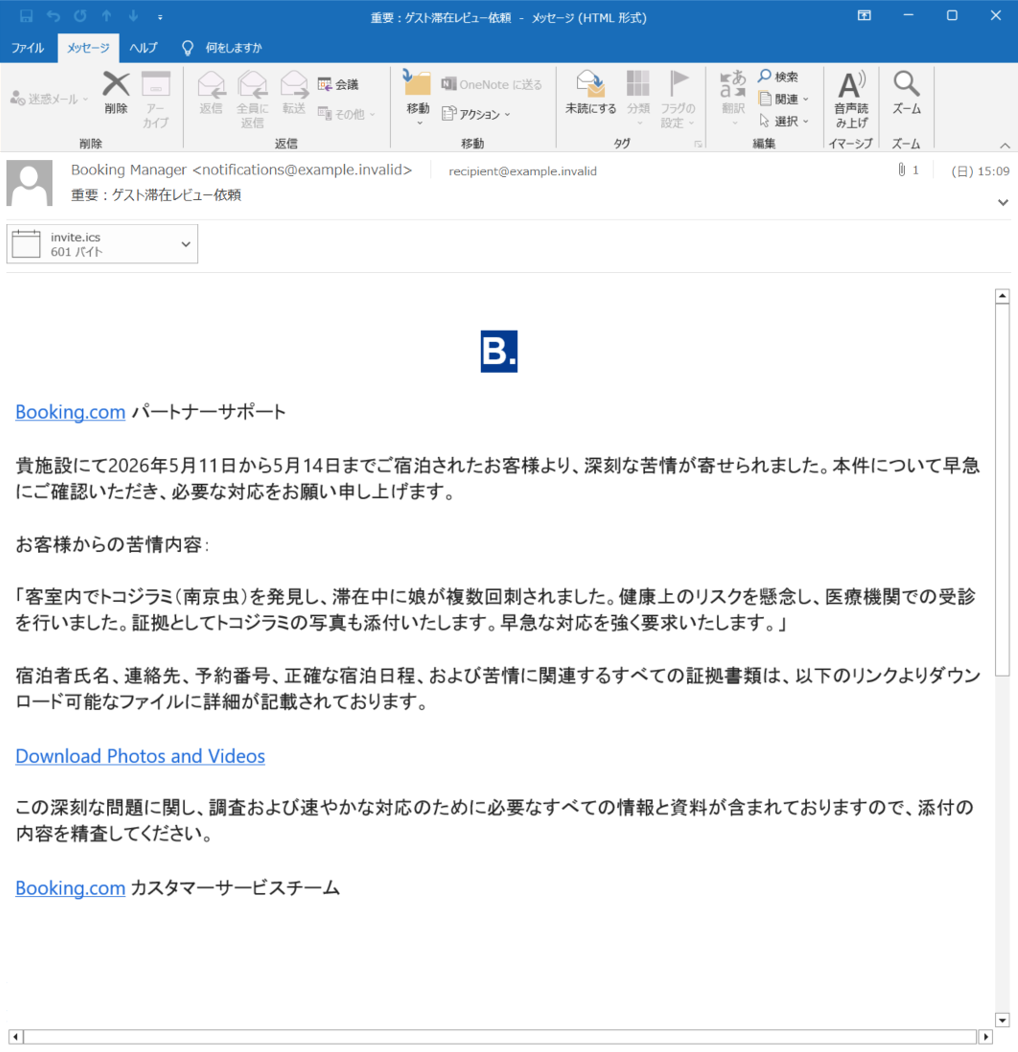Click the vertical scrollbar up arrow
This screenshot has height=1052, width=1018.
(x=1002, y=296)
